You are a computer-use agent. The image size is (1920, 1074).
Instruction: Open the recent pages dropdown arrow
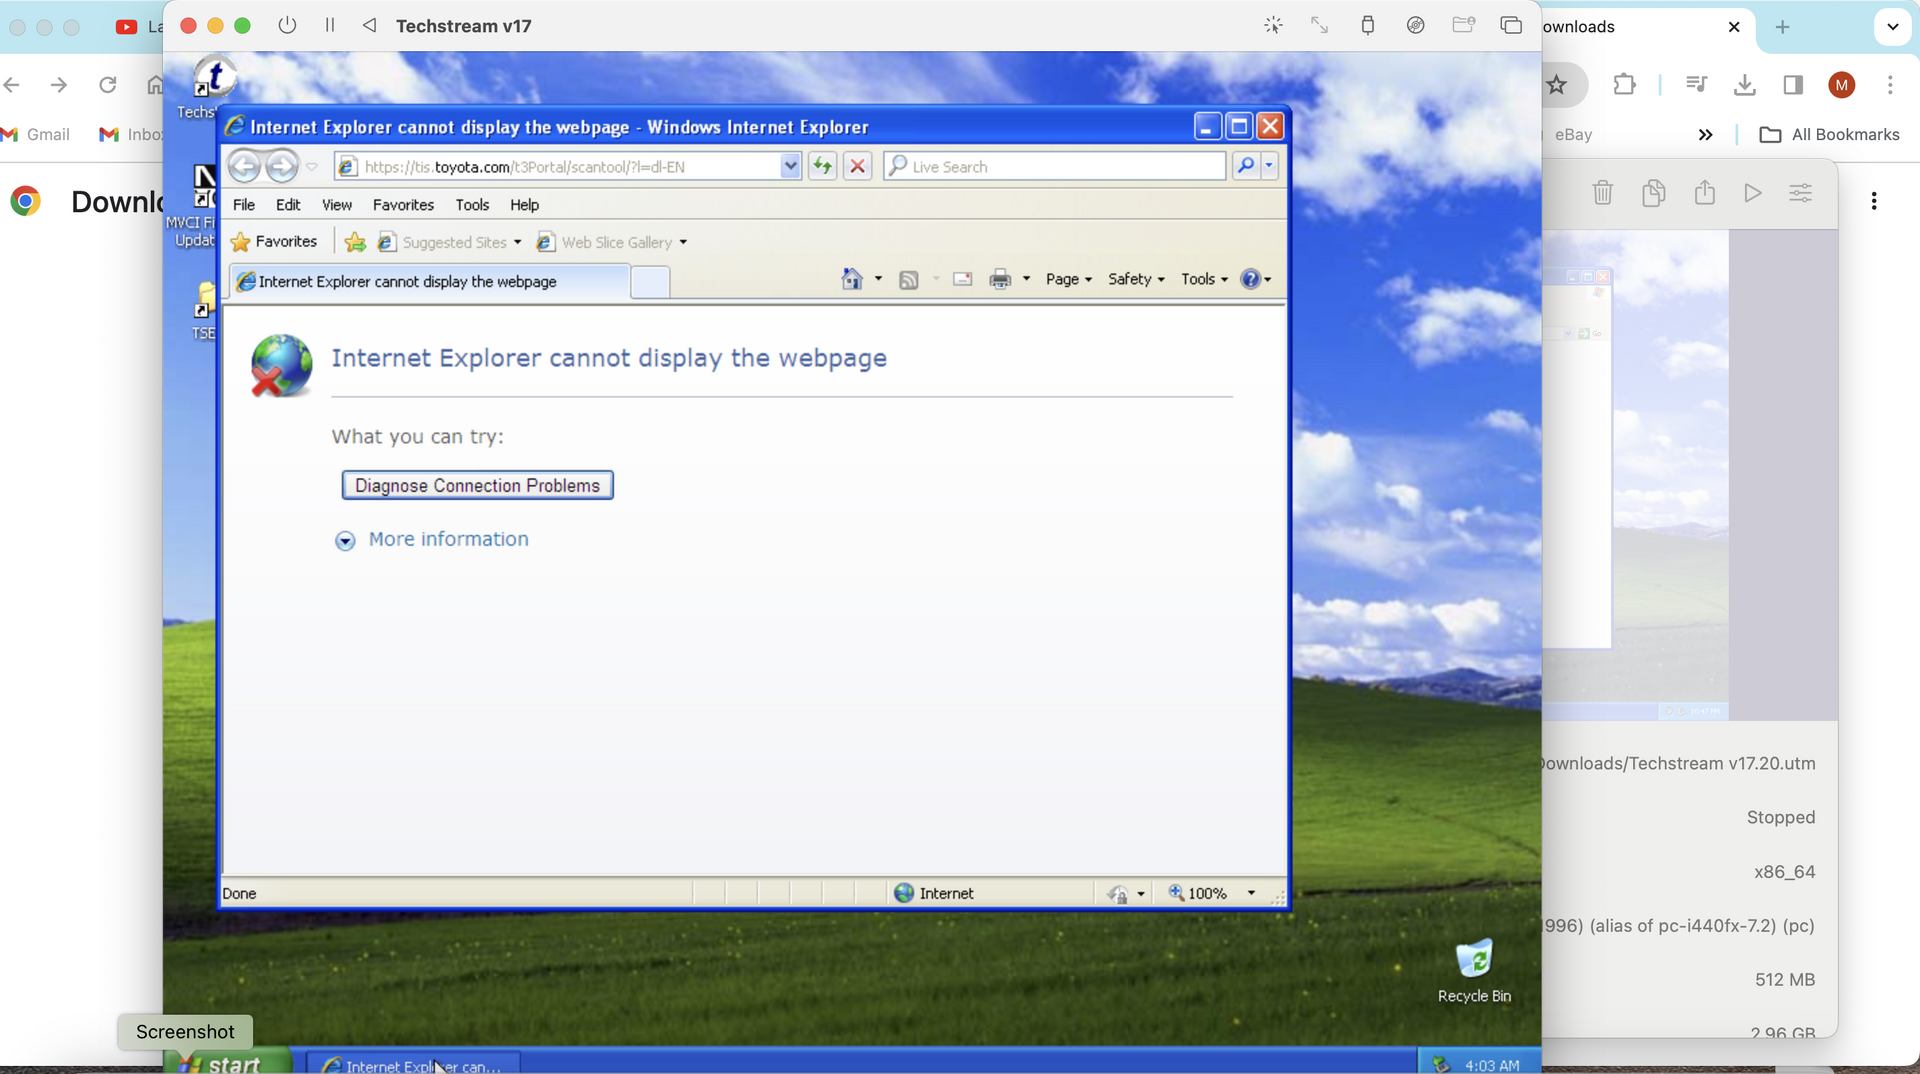coord(312,167)
